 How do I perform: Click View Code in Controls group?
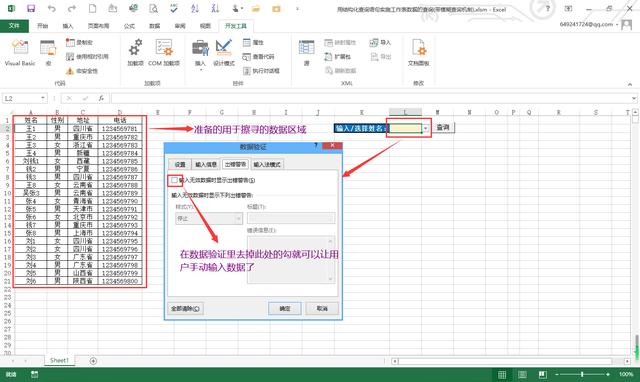(x=258, y=56)
